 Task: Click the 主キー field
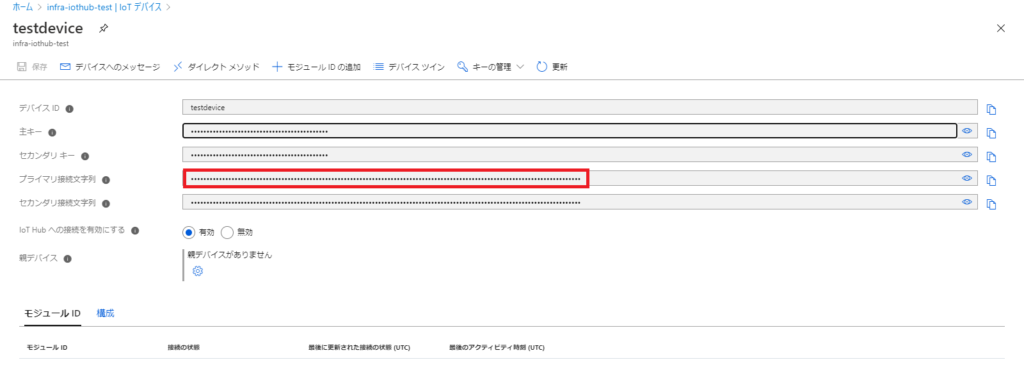(569, 131)
